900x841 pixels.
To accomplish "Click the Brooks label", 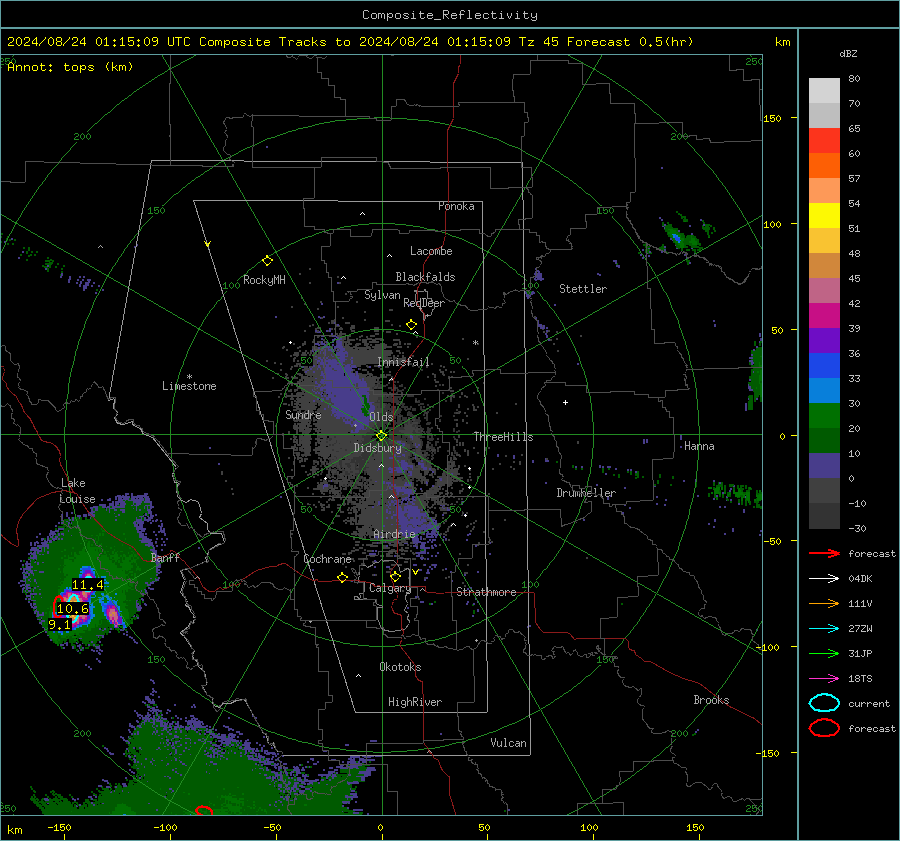I will (x=711, y=700).
